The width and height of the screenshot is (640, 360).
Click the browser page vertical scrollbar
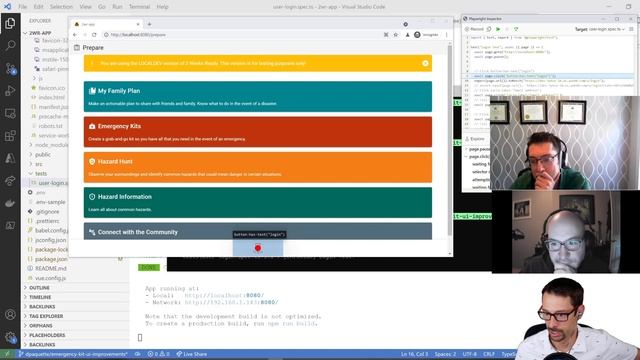(x=450, y=141)
